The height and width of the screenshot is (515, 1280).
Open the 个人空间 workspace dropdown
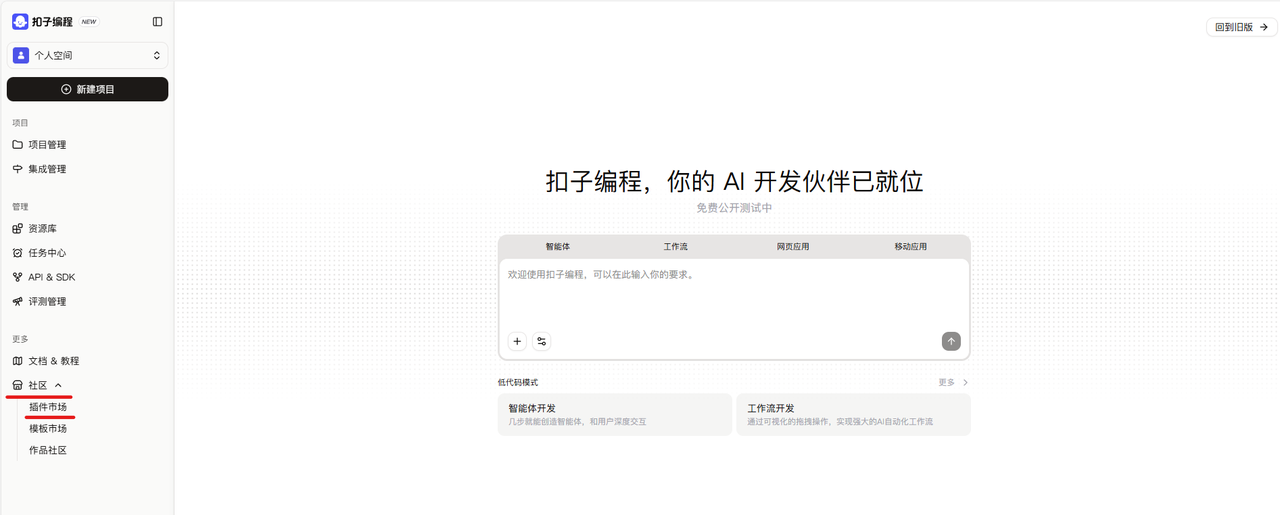(88, 55)
